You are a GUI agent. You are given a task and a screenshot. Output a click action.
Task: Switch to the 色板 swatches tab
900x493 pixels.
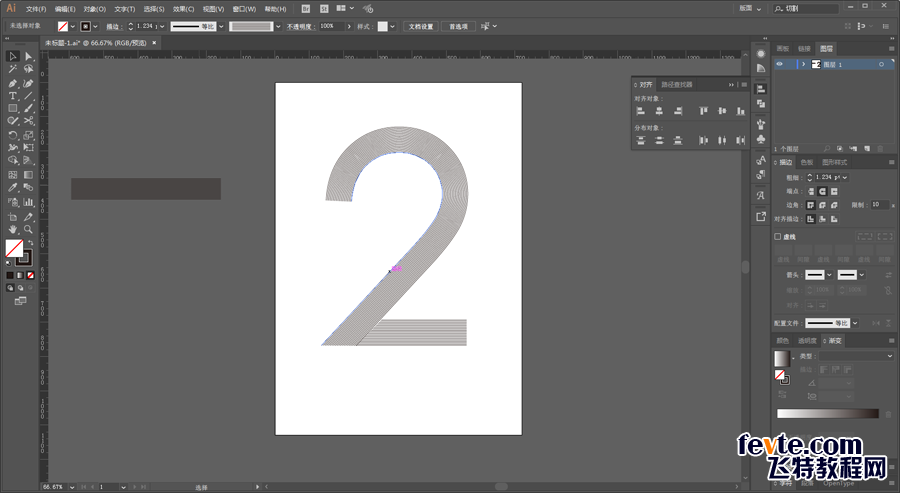tap(806, 162)
